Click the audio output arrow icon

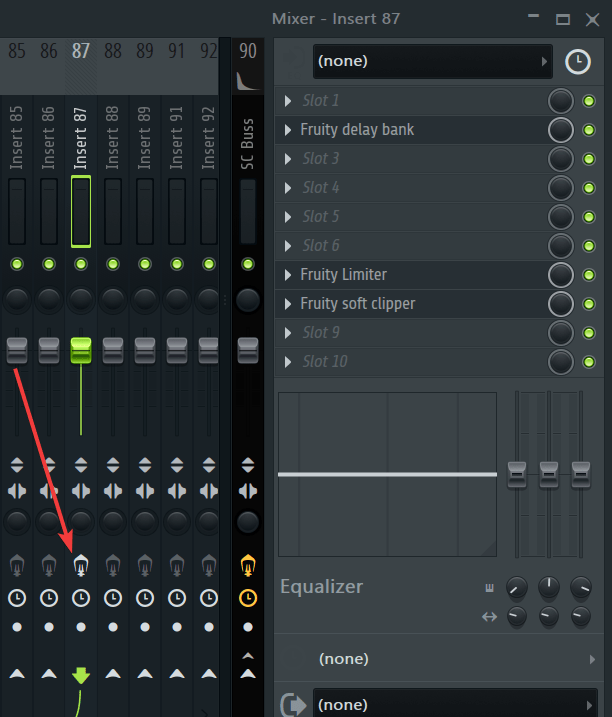292,705
